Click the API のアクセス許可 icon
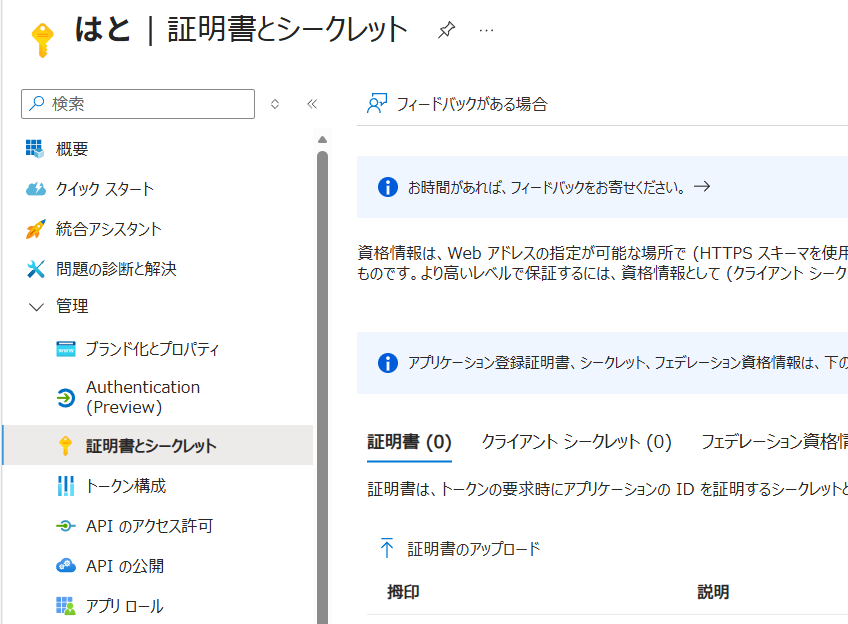This screenshot has width=848, height=624. tap(66, 526)
